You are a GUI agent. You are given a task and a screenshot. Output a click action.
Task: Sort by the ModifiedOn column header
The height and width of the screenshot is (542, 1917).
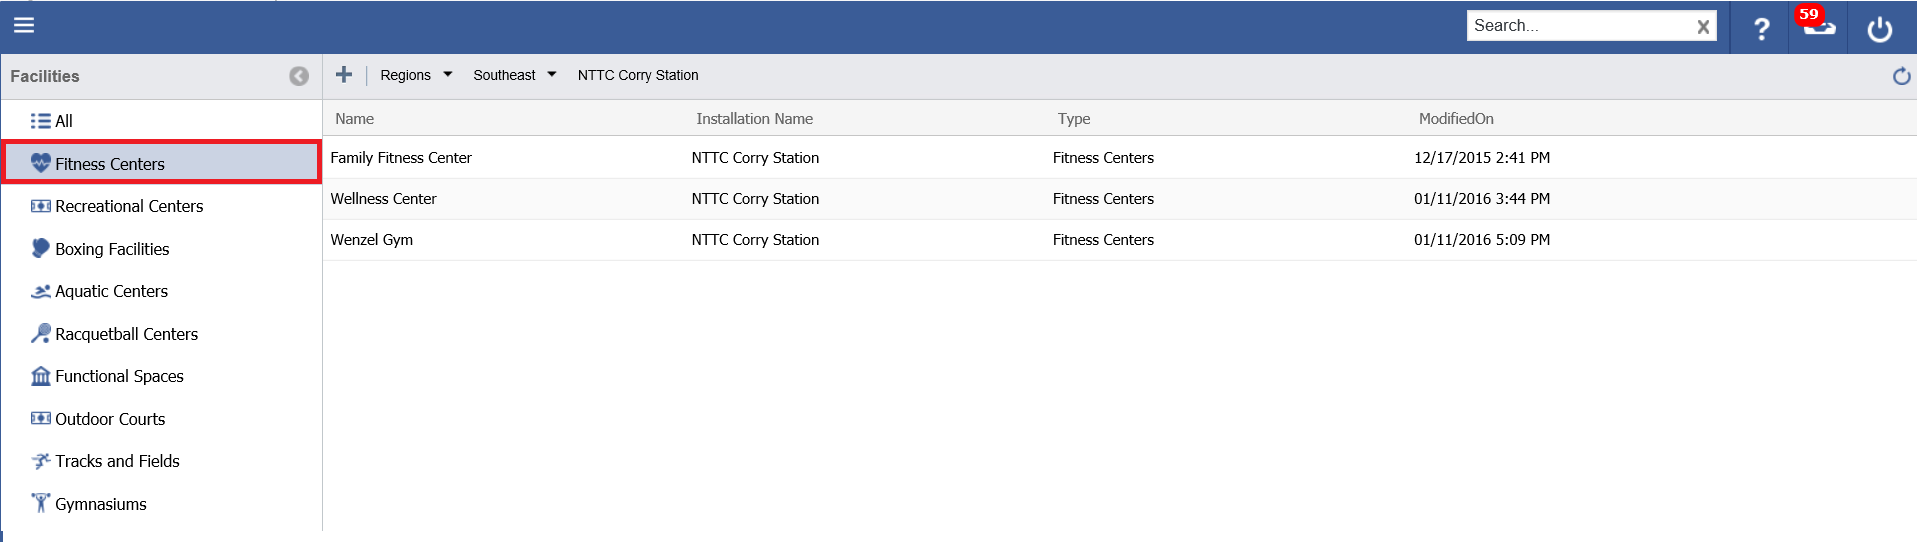point(1456,119)
